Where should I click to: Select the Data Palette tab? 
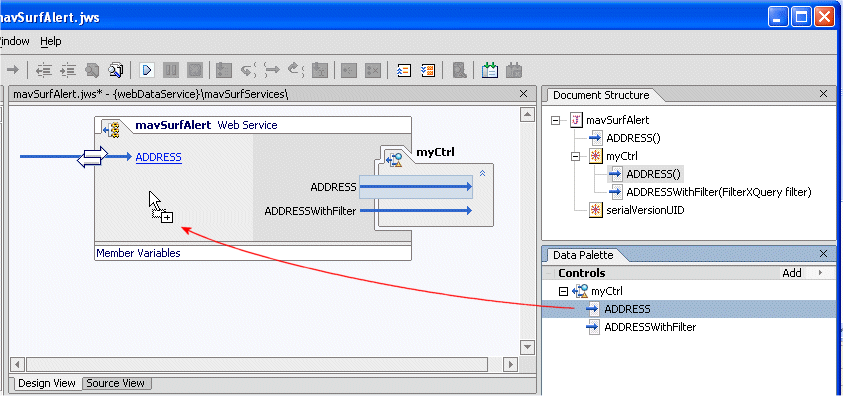pyautogui.click(x=583, y=255)
